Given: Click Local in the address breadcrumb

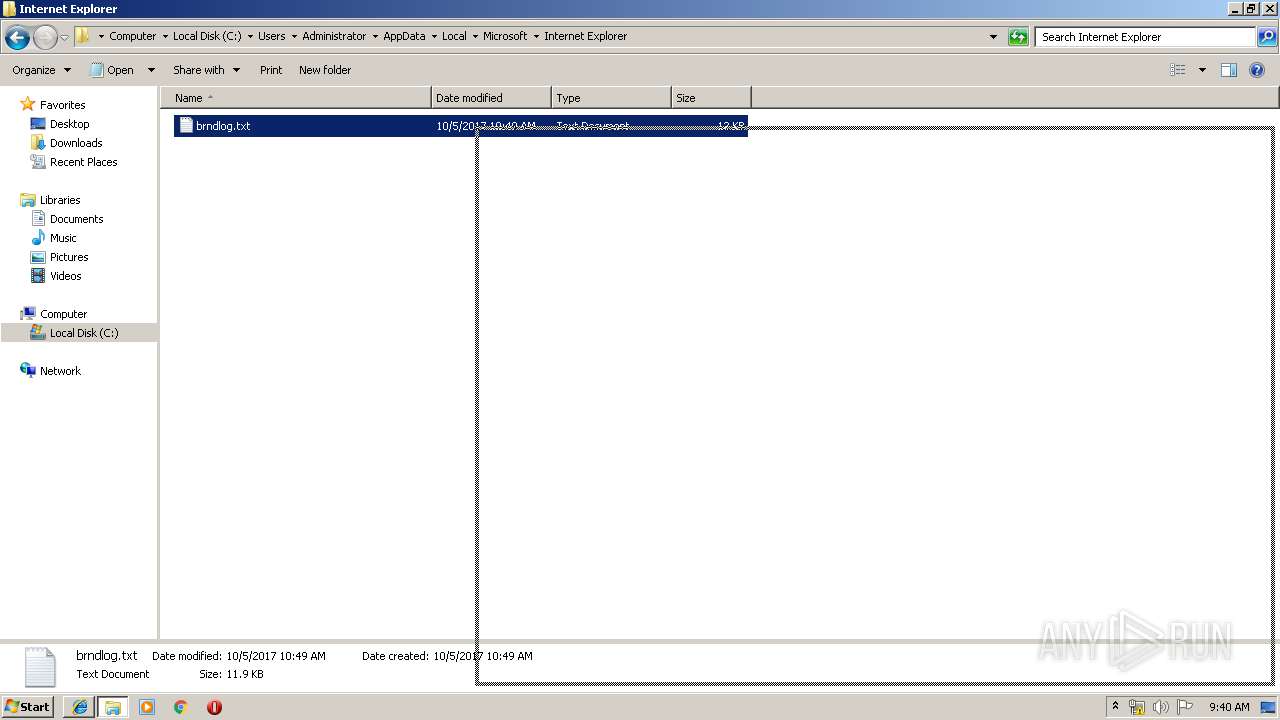Looking at the screenshot, I should coord(454,36).
